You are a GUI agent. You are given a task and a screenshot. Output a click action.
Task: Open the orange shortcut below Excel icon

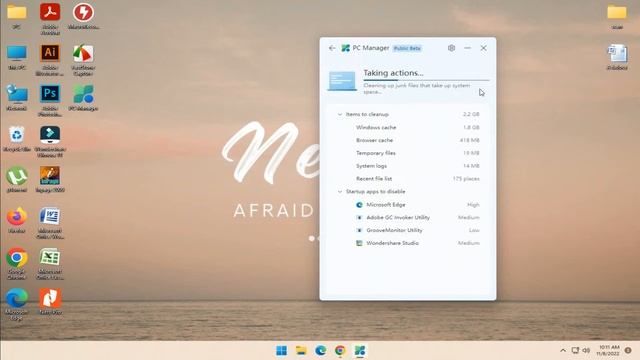(50, 302)
